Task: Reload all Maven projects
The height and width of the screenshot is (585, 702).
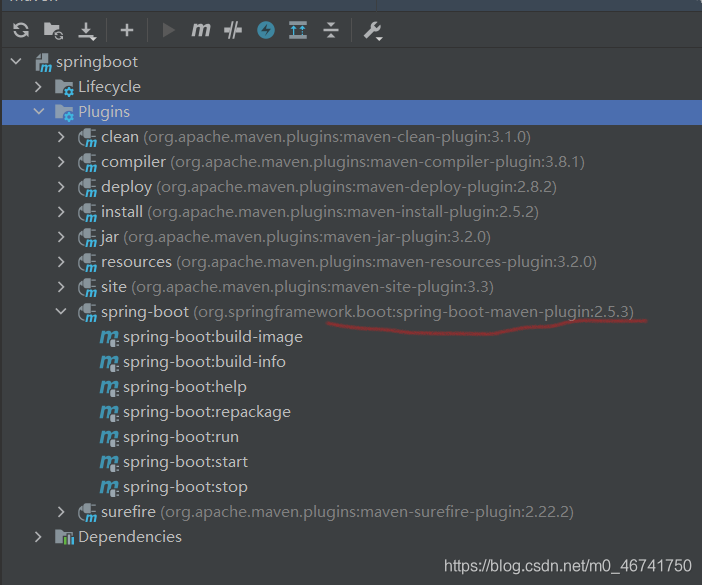Action: point(21,30)
